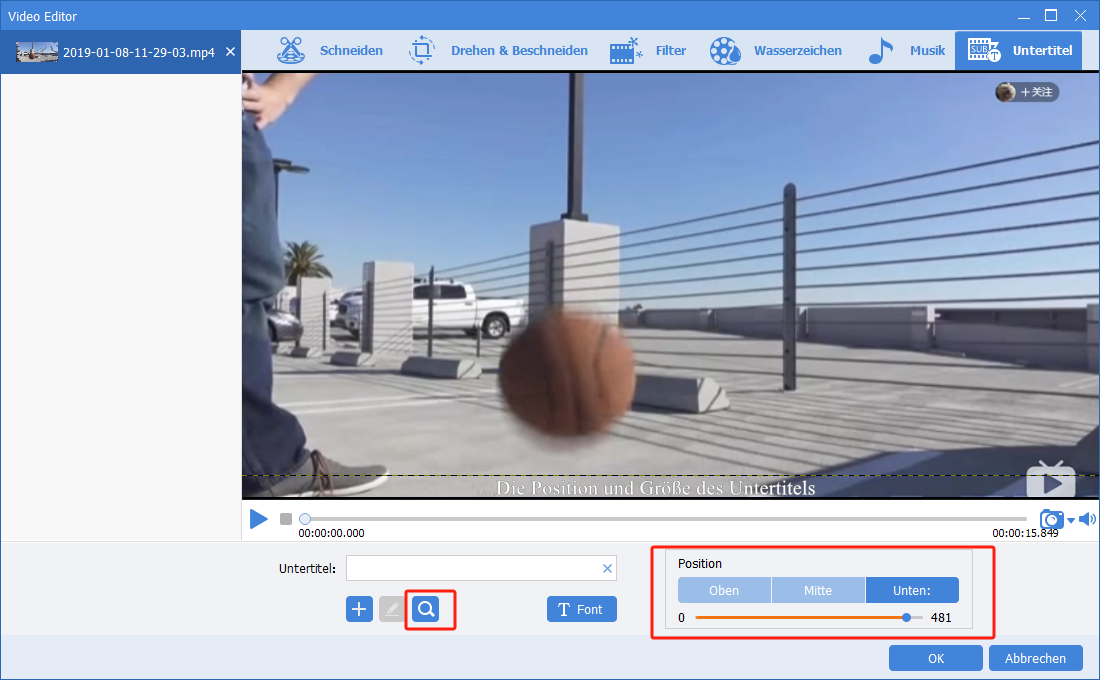The image size is (1100, 680).
Task: Click the Untertitel text input field
Action: click(x=481, y=568)
